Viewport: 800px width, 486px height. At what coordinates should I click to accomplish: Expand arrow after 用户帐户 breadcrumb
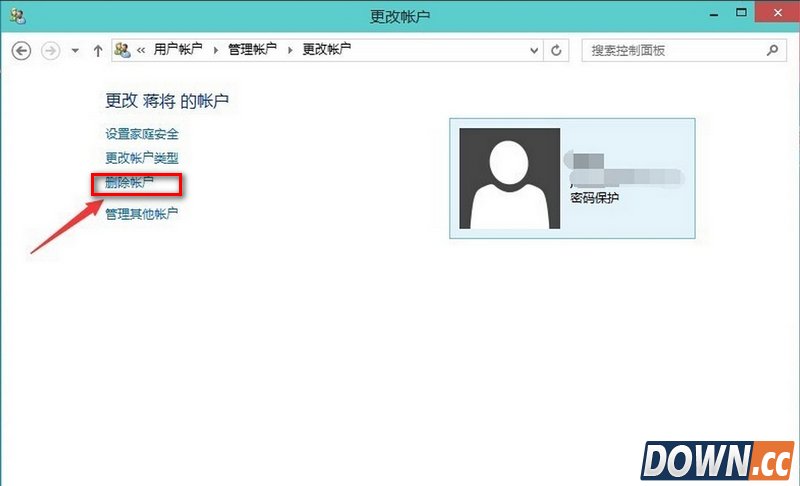point(215,50)
